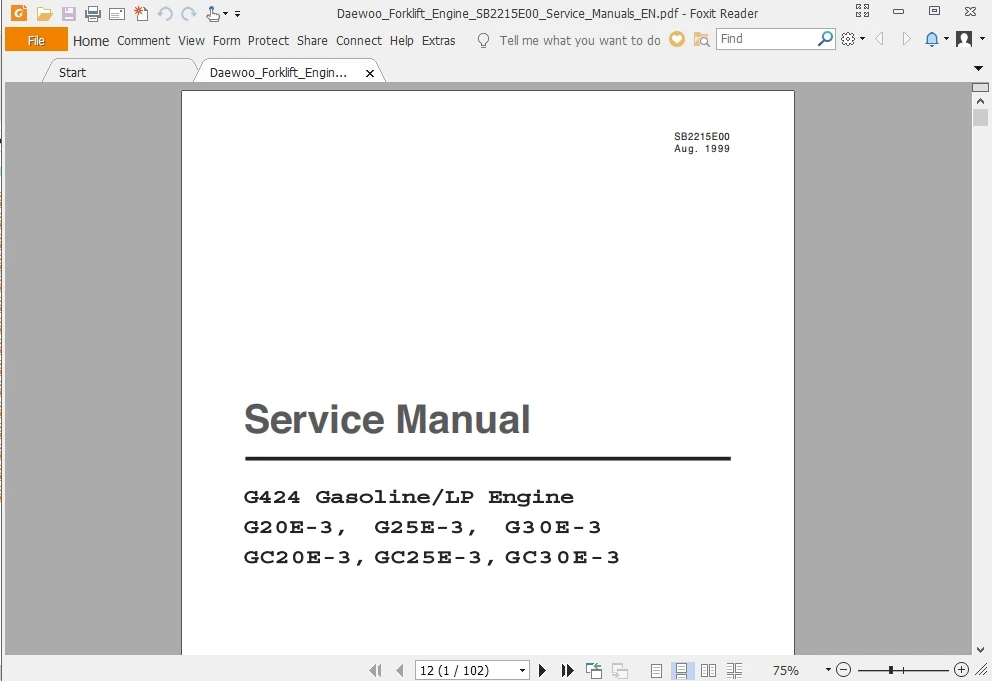
Task: Close the Daewoo_Forklift_Engin... document tab
Action: tap(370, 73)
